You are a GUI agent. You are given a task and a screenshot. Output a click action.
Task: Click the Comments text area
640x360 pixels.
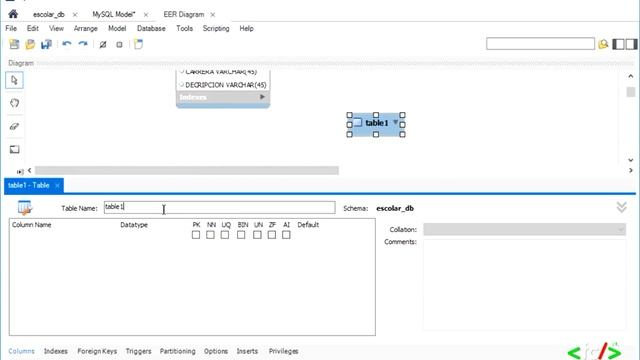coord(524,284)
